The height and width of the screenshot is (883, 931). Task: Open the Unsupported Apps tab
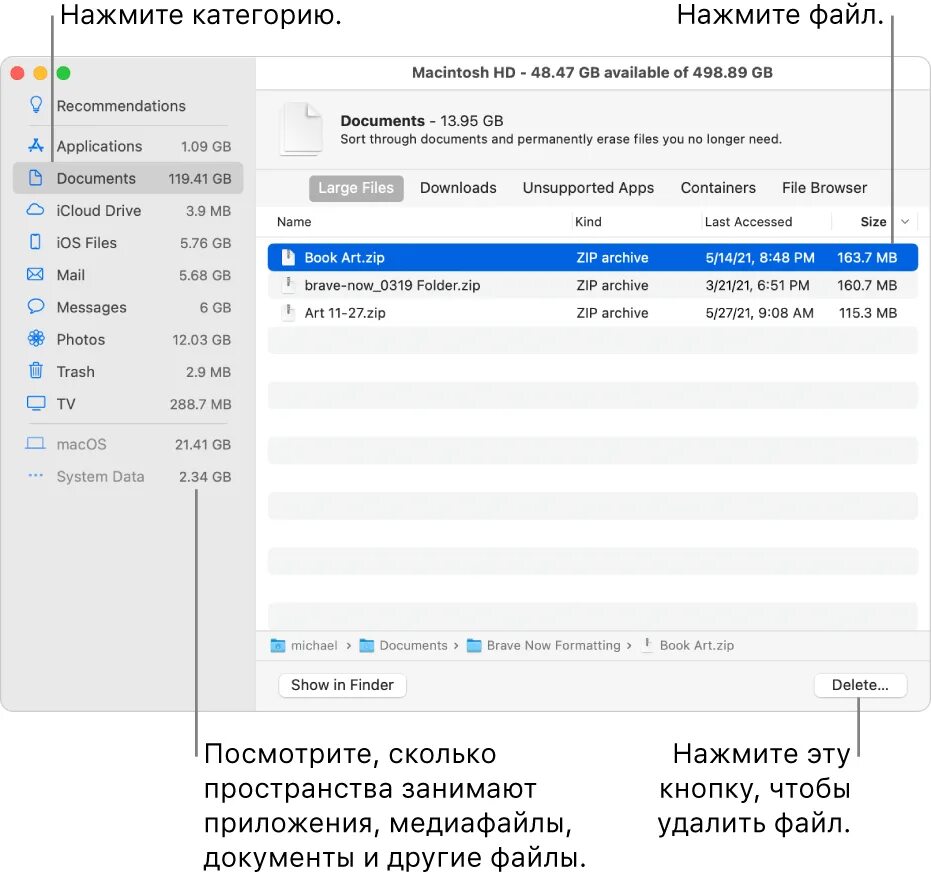[x=588, y=188]
